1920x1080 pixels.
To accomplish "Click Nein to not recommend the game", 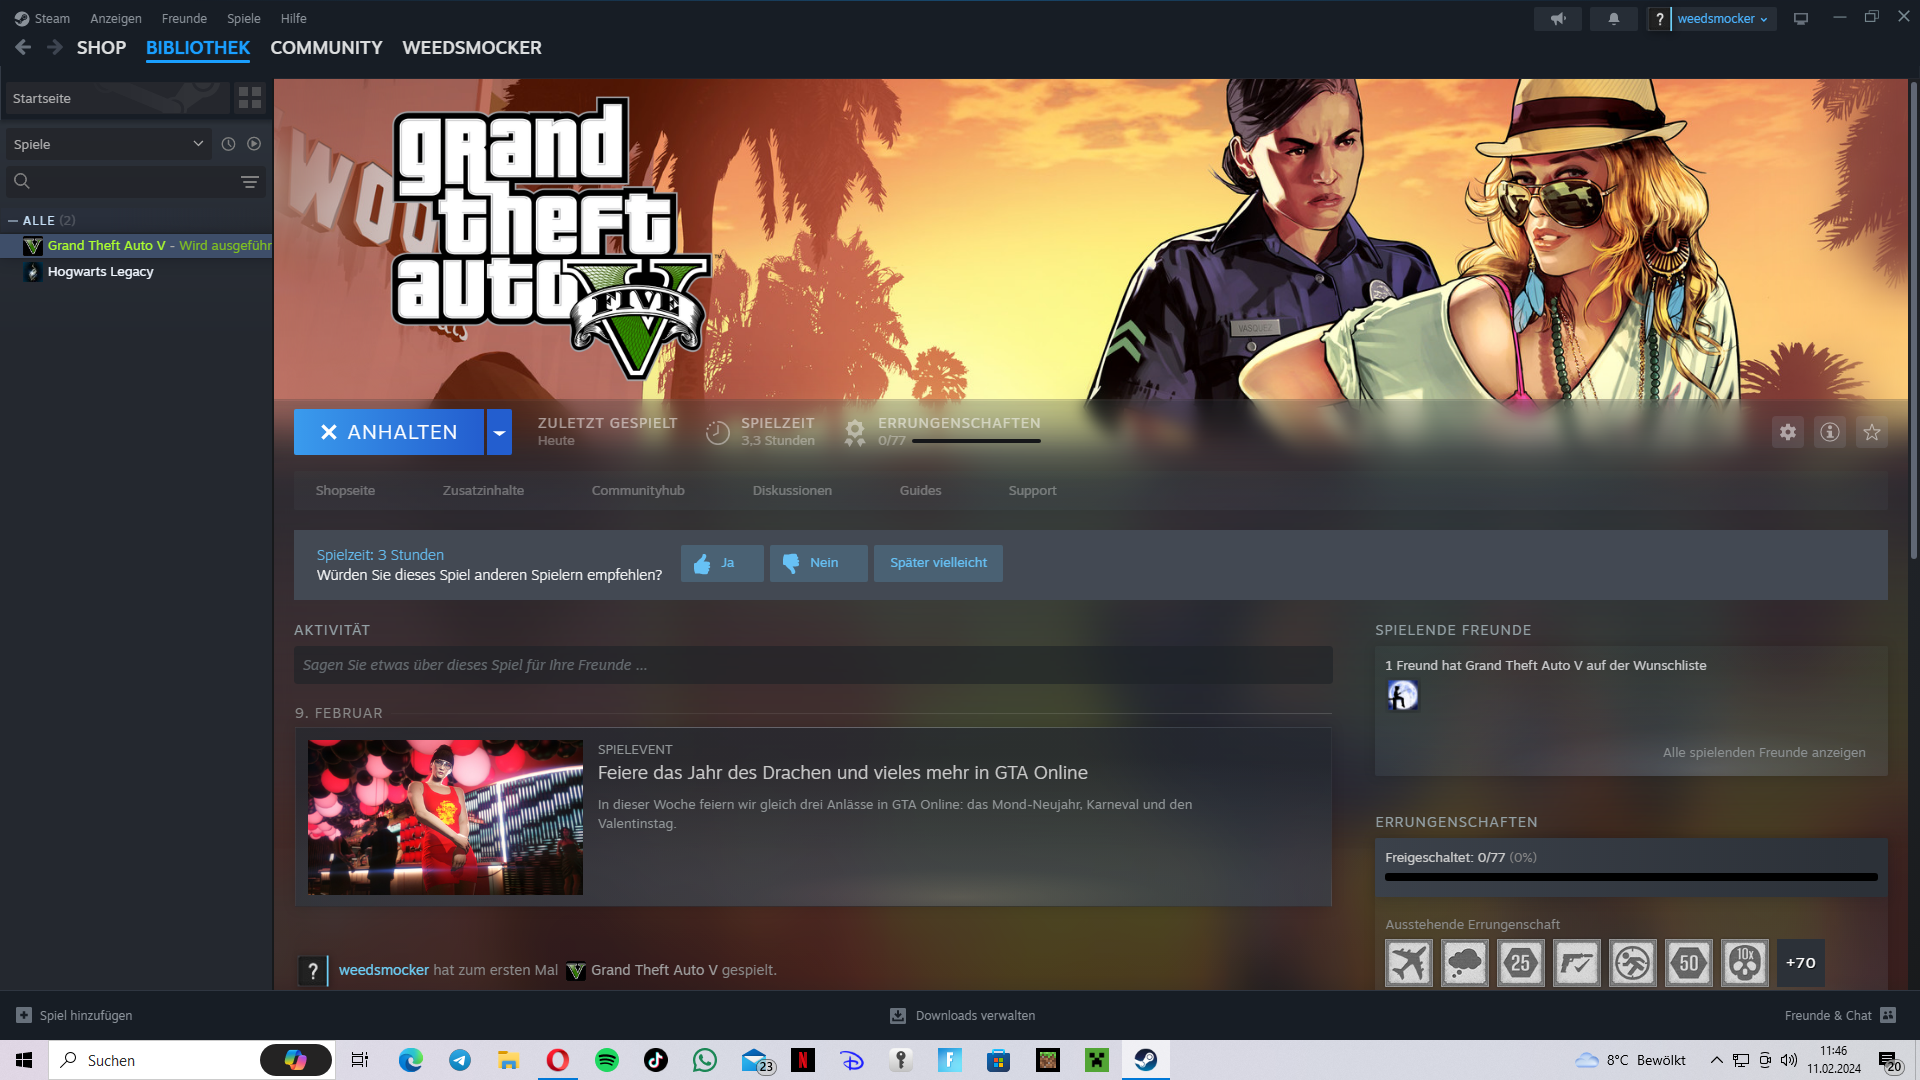I will coord(818,563).
